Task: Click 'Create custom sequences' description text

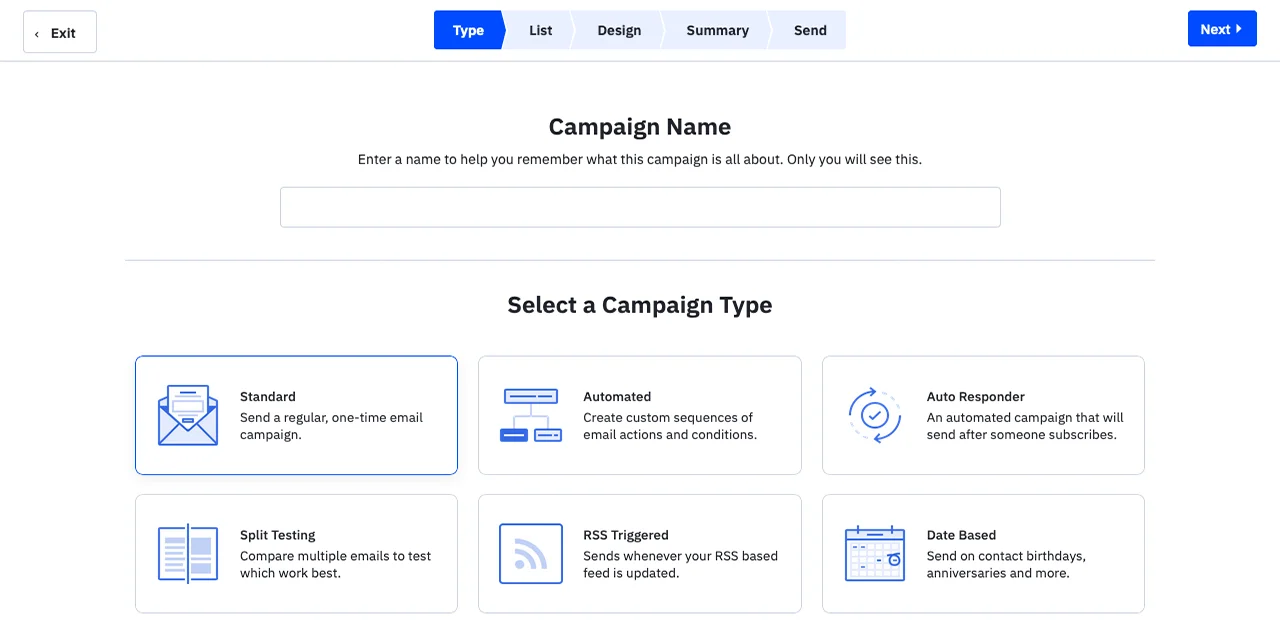Action: click(x=670, y=426)
